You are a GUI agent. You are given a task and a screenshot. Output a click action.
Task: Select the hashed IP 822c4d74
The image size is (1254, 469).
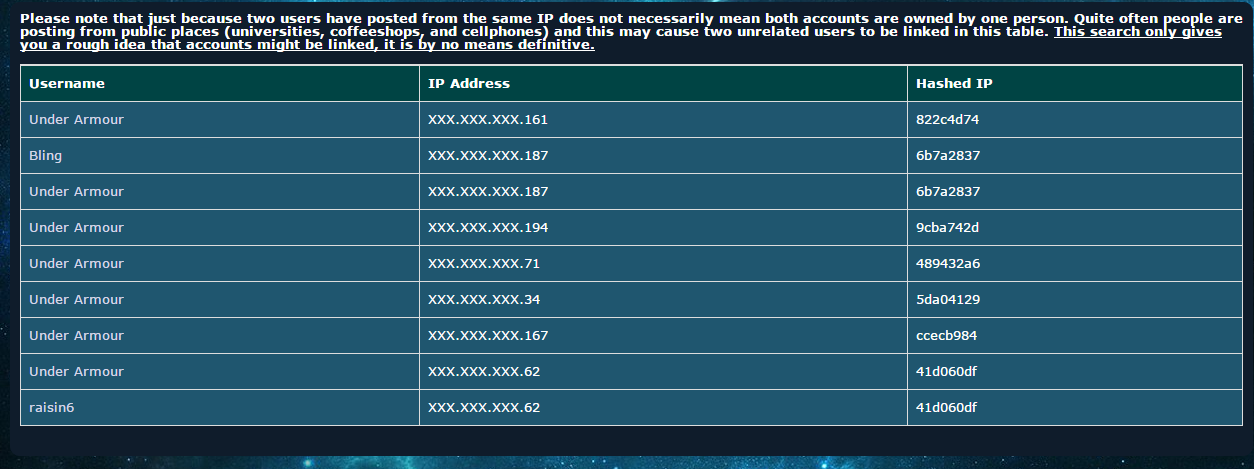click(x=947, y=120)
